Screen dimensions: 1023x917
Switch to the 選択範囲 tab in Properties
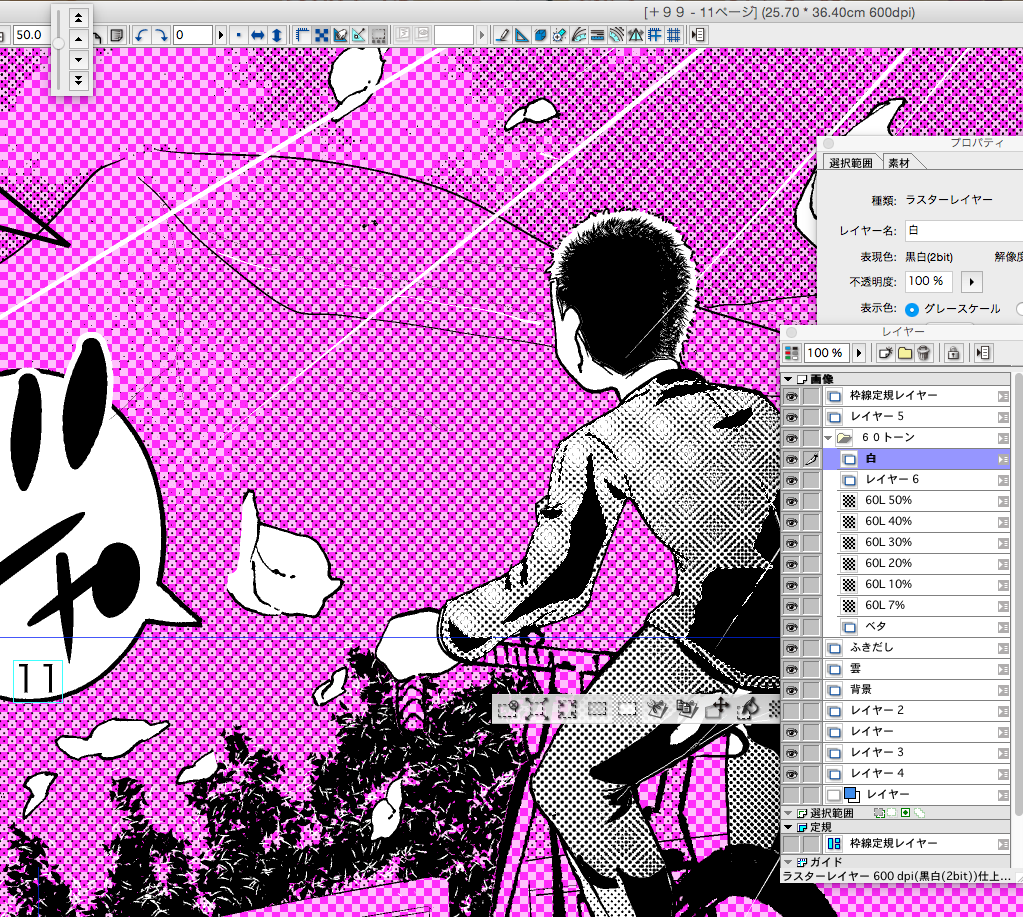click(x=850, y=163)
